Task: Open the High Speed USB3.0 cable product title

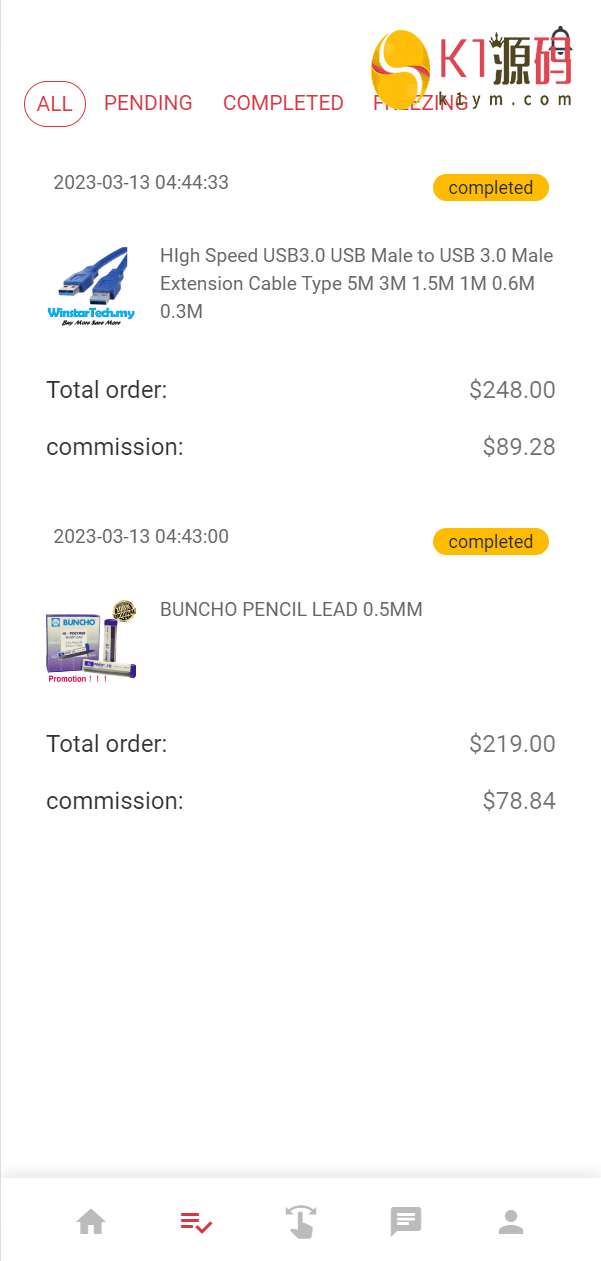Action: click(356, 283)
